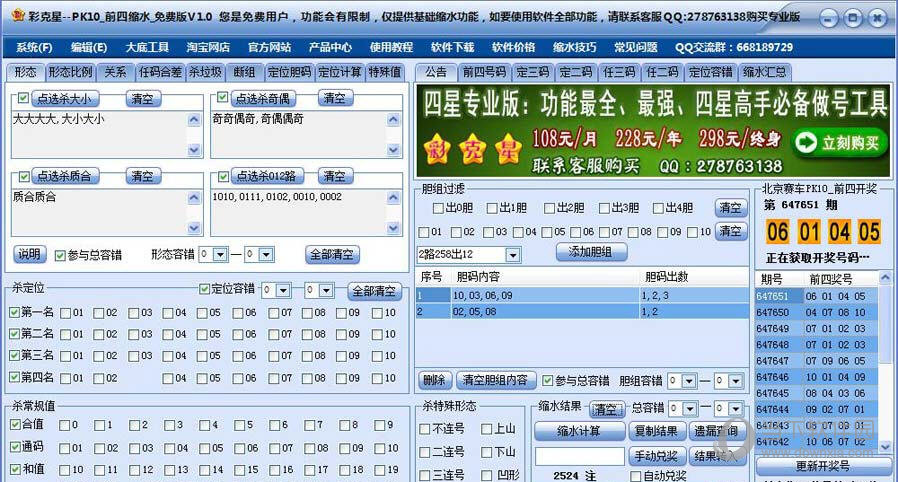This screenshot has height=482, width=898.
Task: Expand second 总容错 dropdown
Action: [735, 409]
